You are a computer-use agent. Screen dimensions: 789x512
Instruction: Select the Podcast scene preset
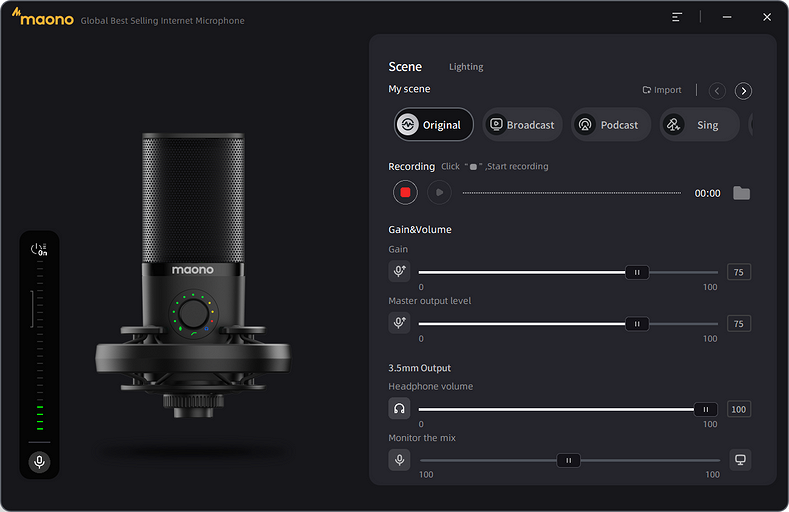pyautogui.click(x=610, y=125)
